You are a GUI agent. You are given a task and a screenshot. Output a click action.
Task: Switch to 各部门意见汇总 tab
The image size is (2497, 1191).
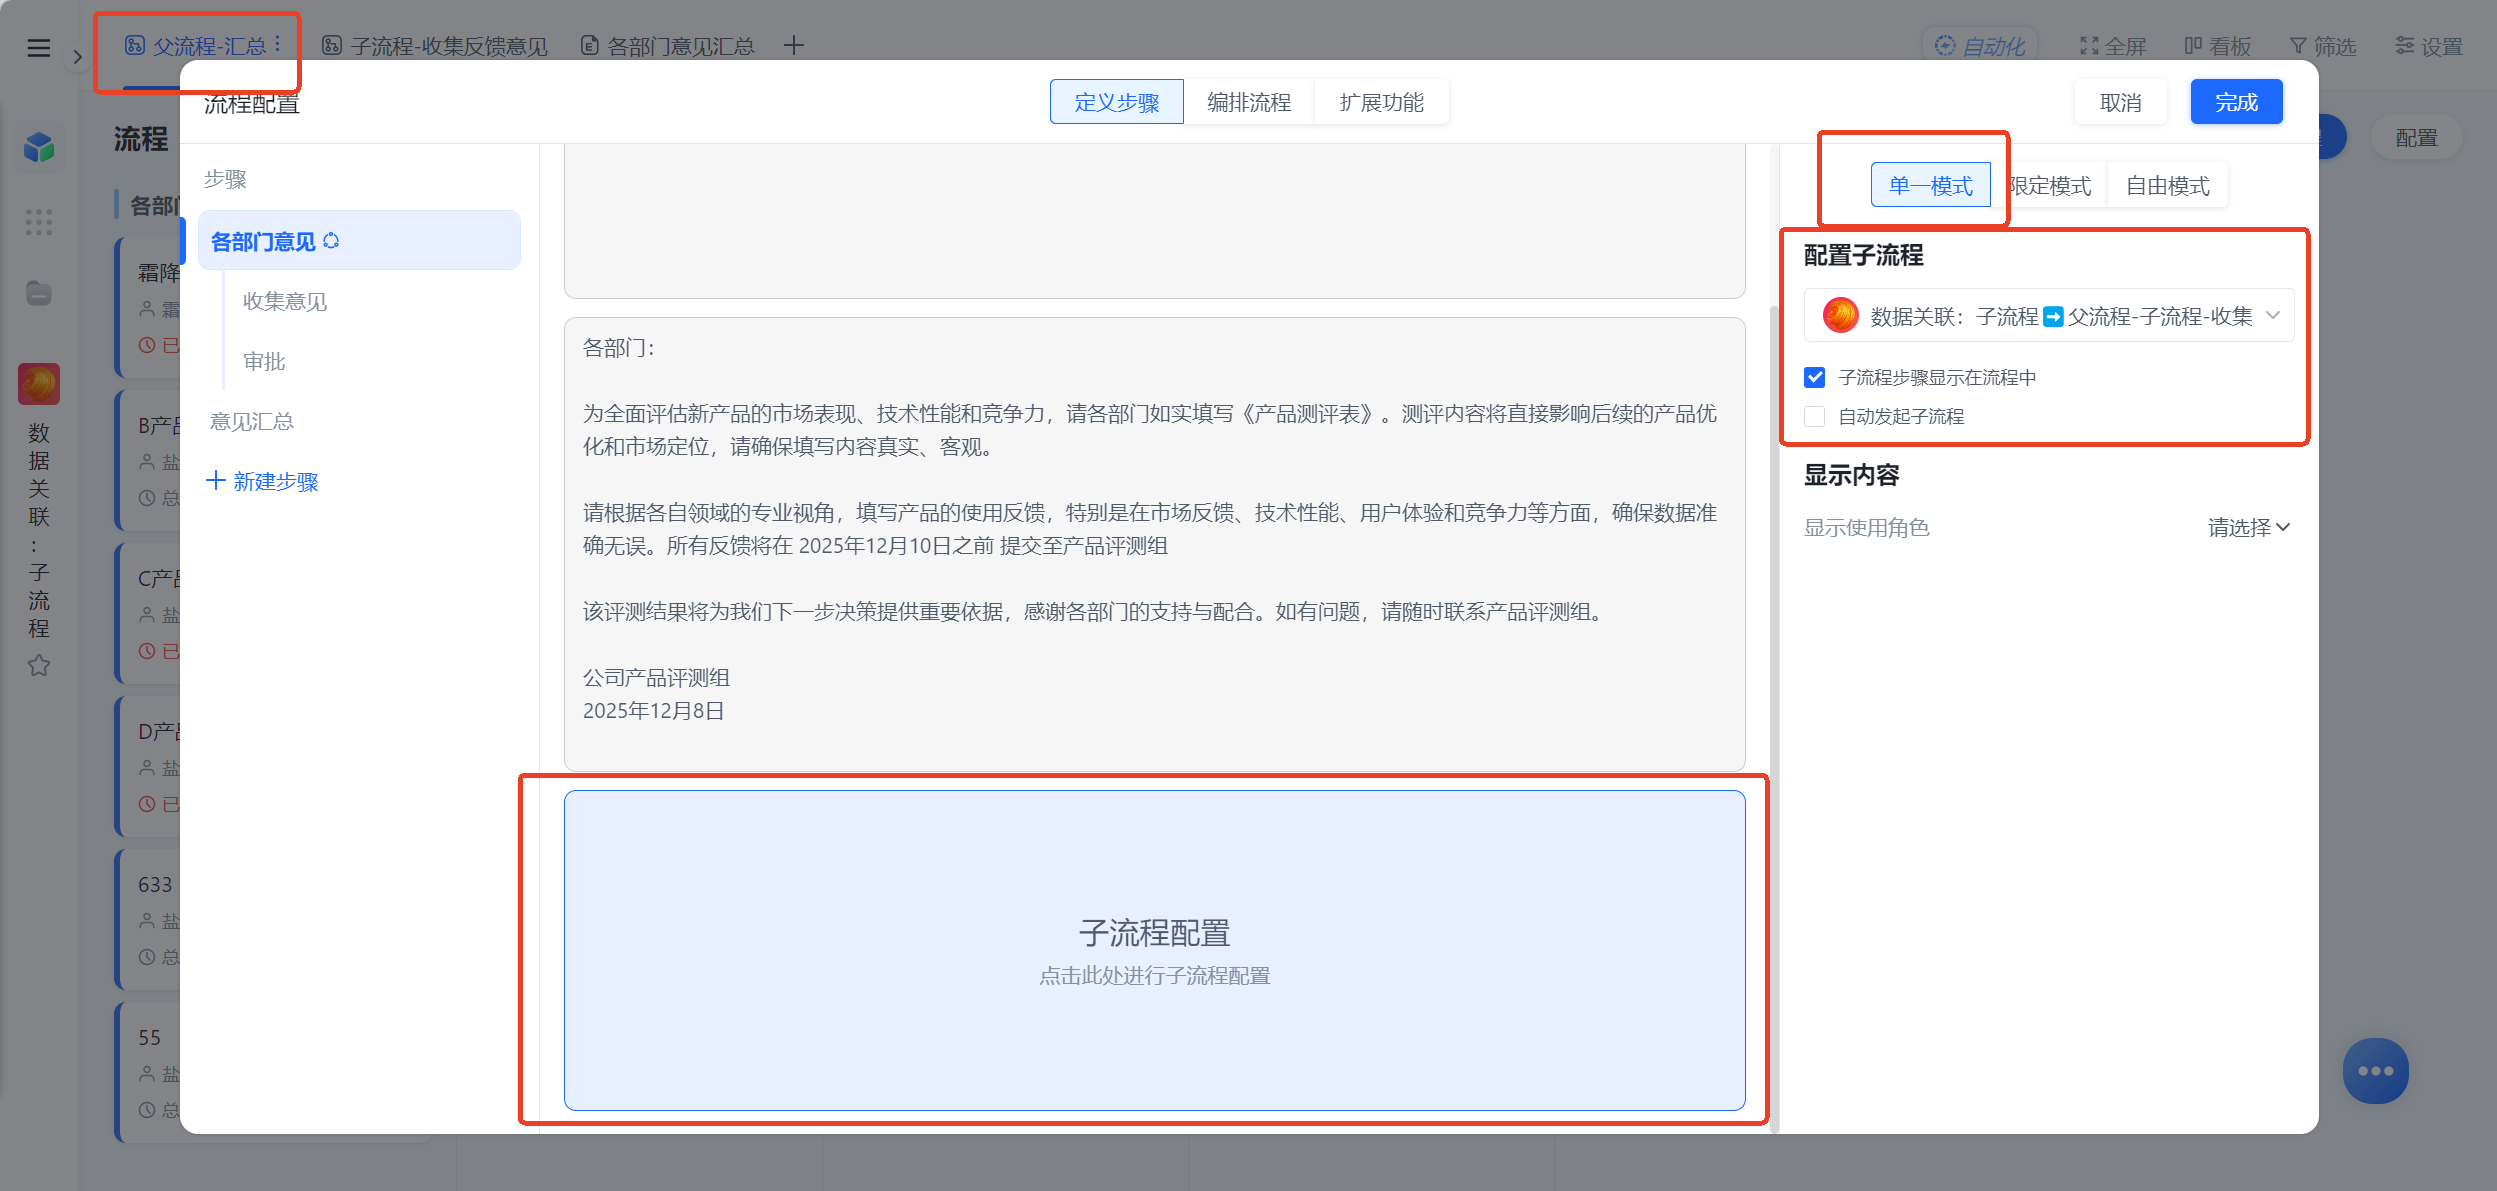click(x=668, y=46)
